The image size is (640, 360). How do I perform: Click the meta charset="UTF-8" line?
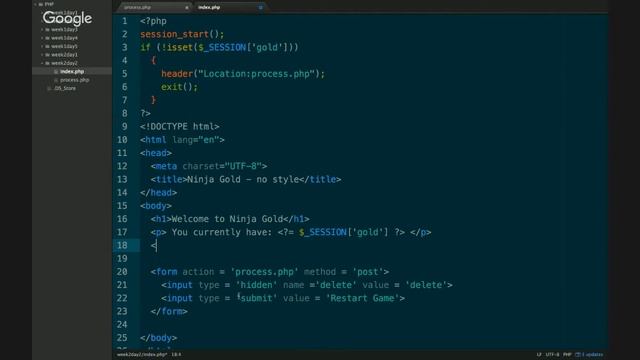[209, 166]
